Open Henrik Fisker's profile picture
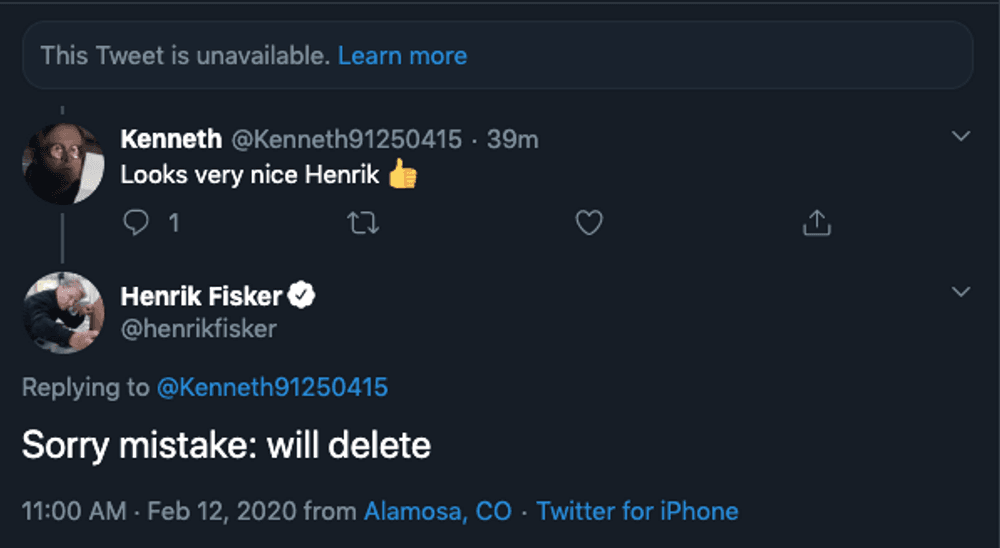1000x548 pixels. (x=63, y=312)
